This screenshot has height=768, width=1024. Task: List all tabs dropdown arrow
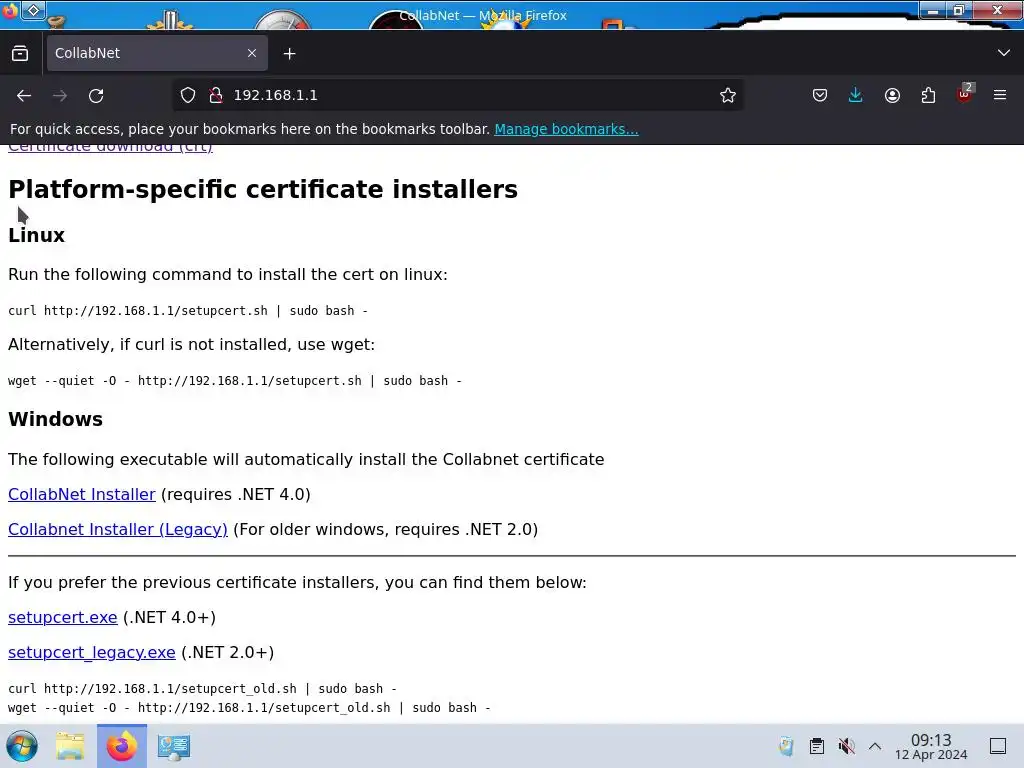tap(1004, 53)
